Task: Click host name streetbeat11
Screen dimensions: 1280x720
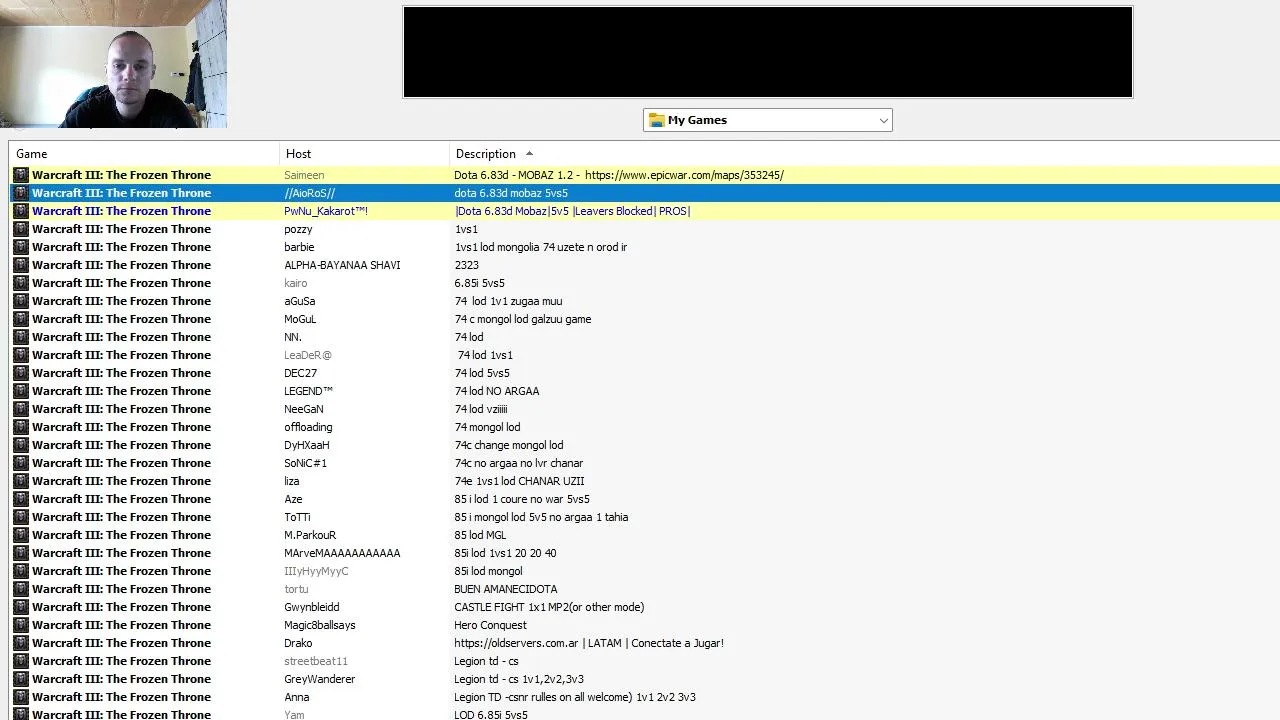Action: click(316, 661)
